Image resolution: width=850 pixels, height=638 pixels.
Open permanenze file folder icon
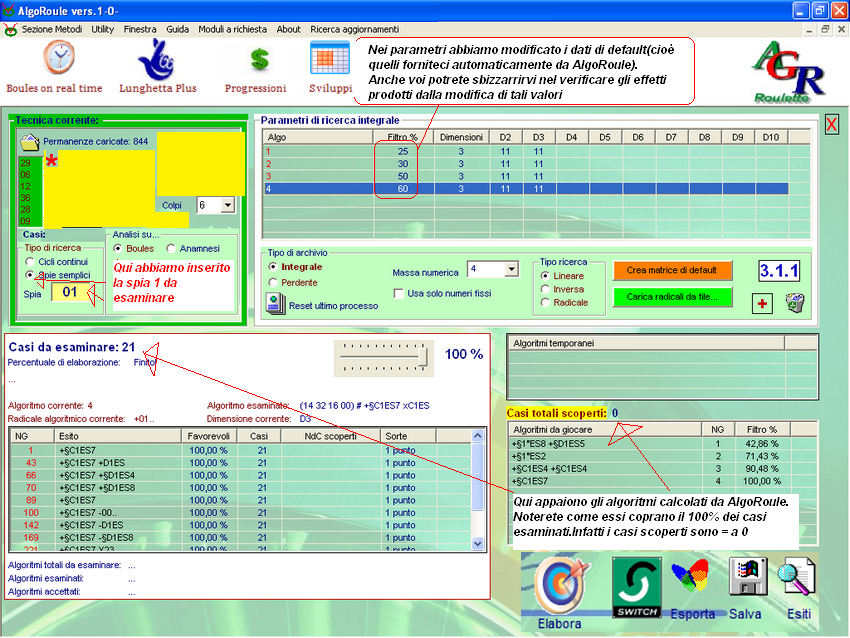click(30, 142)
